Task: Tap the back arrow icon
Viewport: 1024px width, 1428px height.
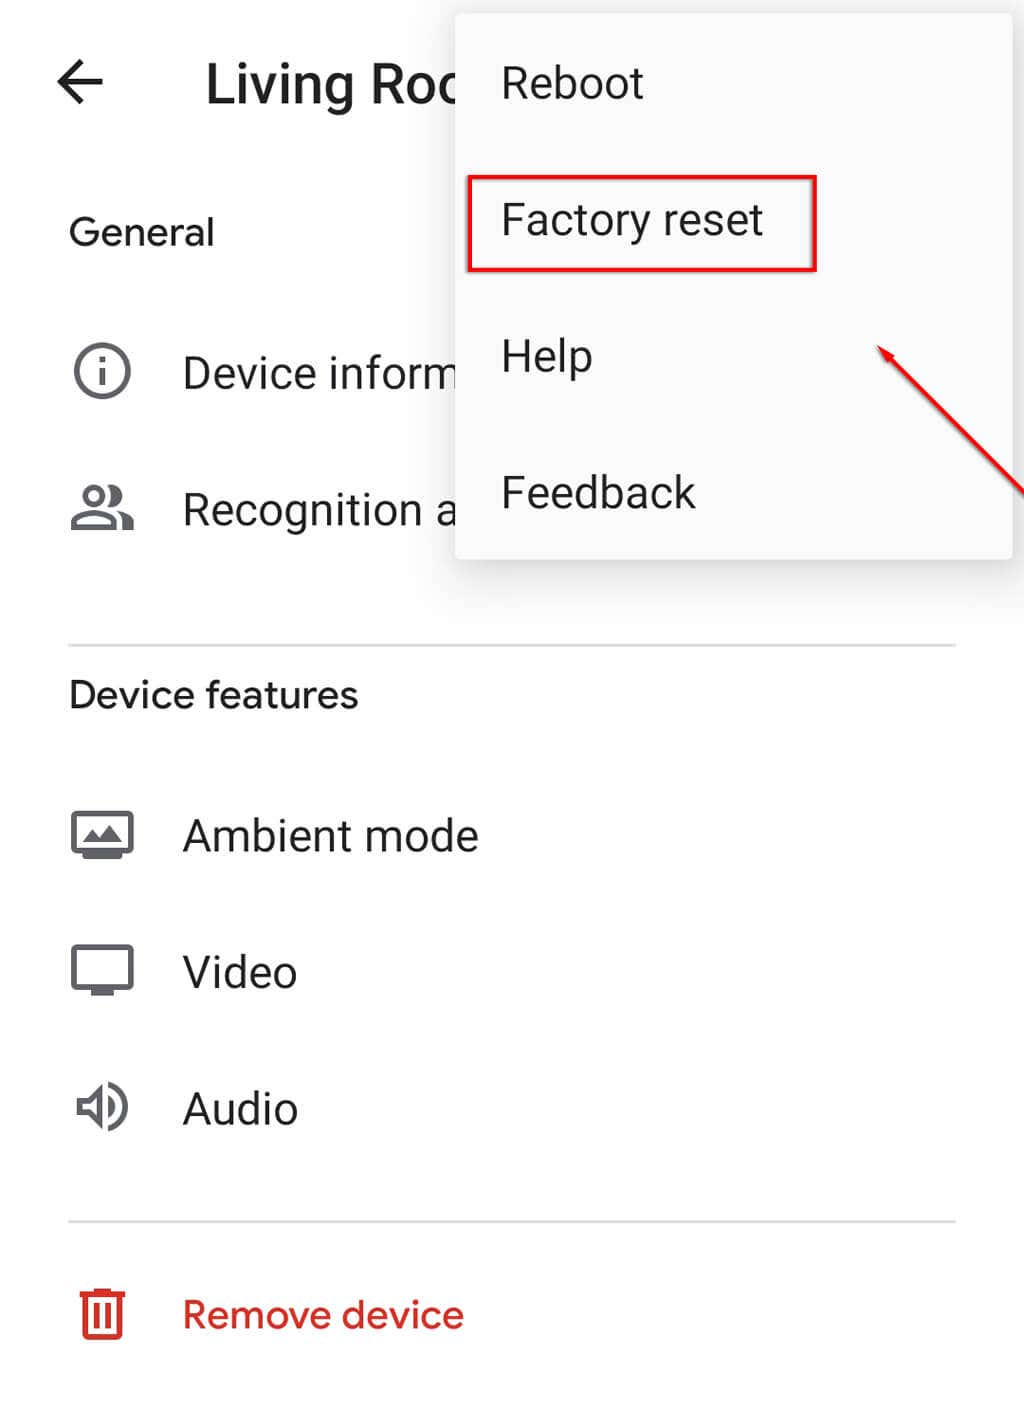Action: point(80,82)
